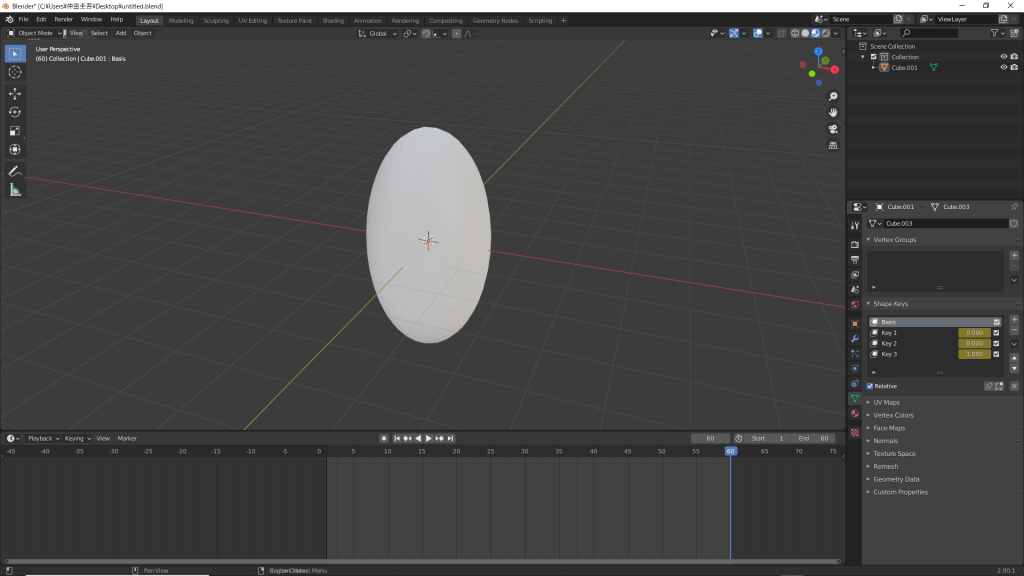
Task: Select the Move tool in viewport toolbar
Action: click(x=14, y=93)
